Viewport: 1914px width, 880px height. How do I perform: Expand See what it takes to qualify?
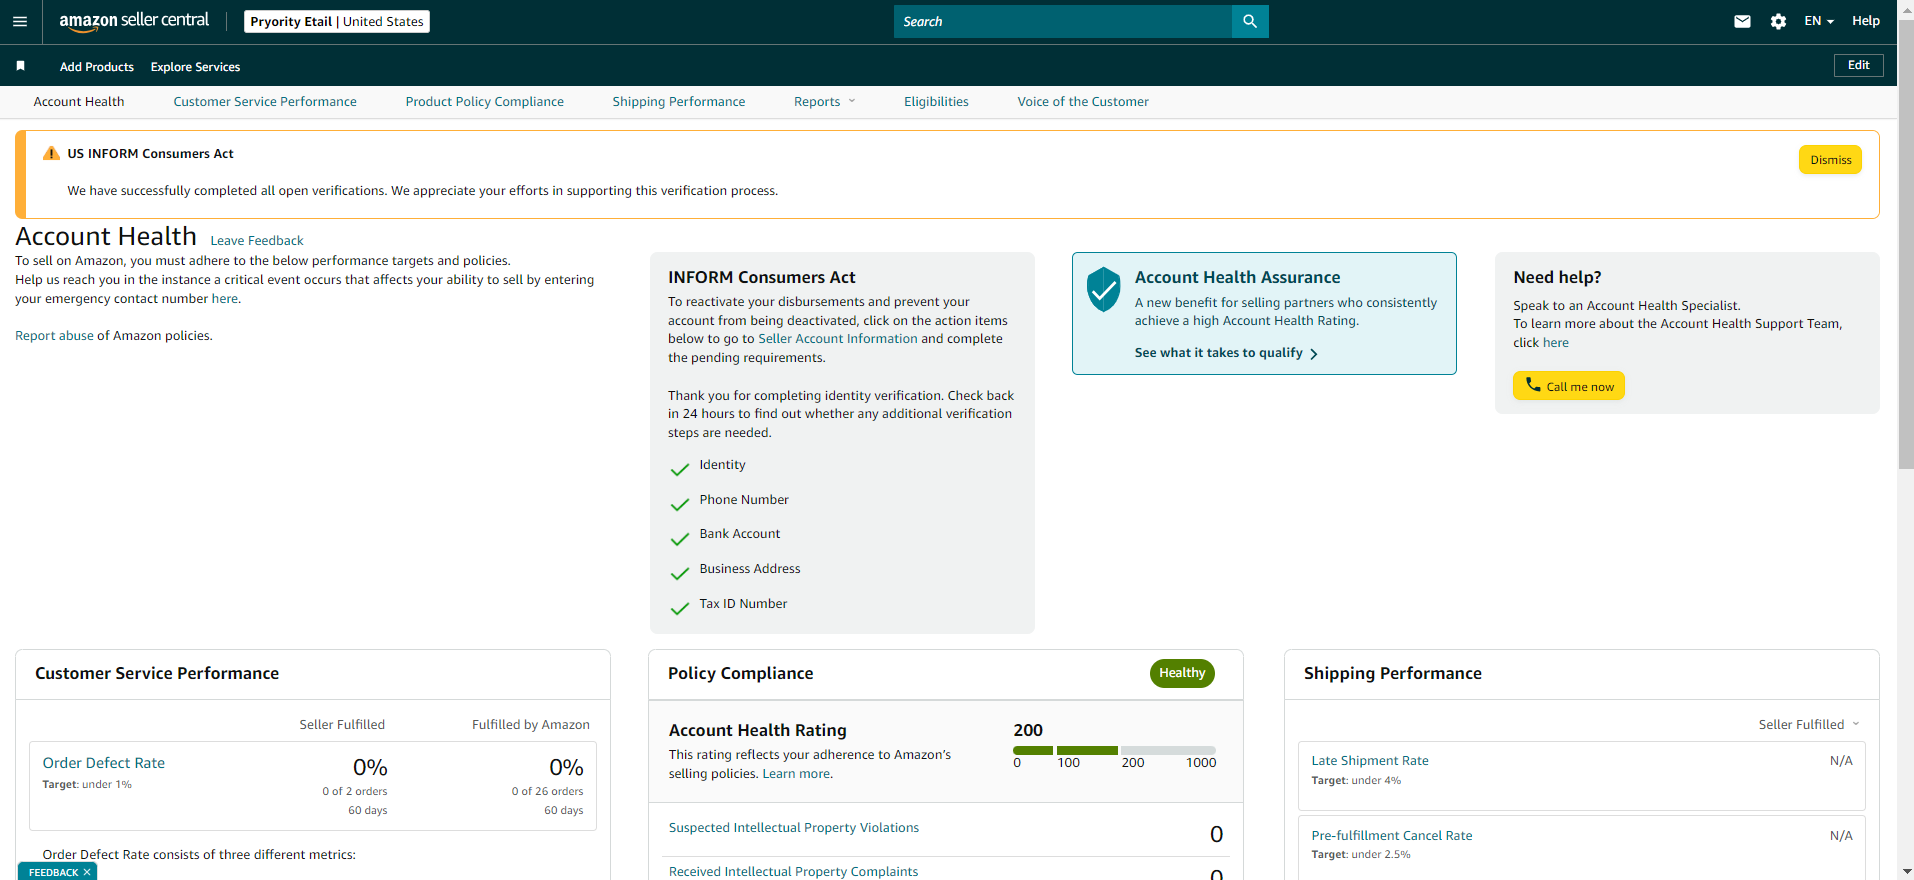[x=1226, y=353]
